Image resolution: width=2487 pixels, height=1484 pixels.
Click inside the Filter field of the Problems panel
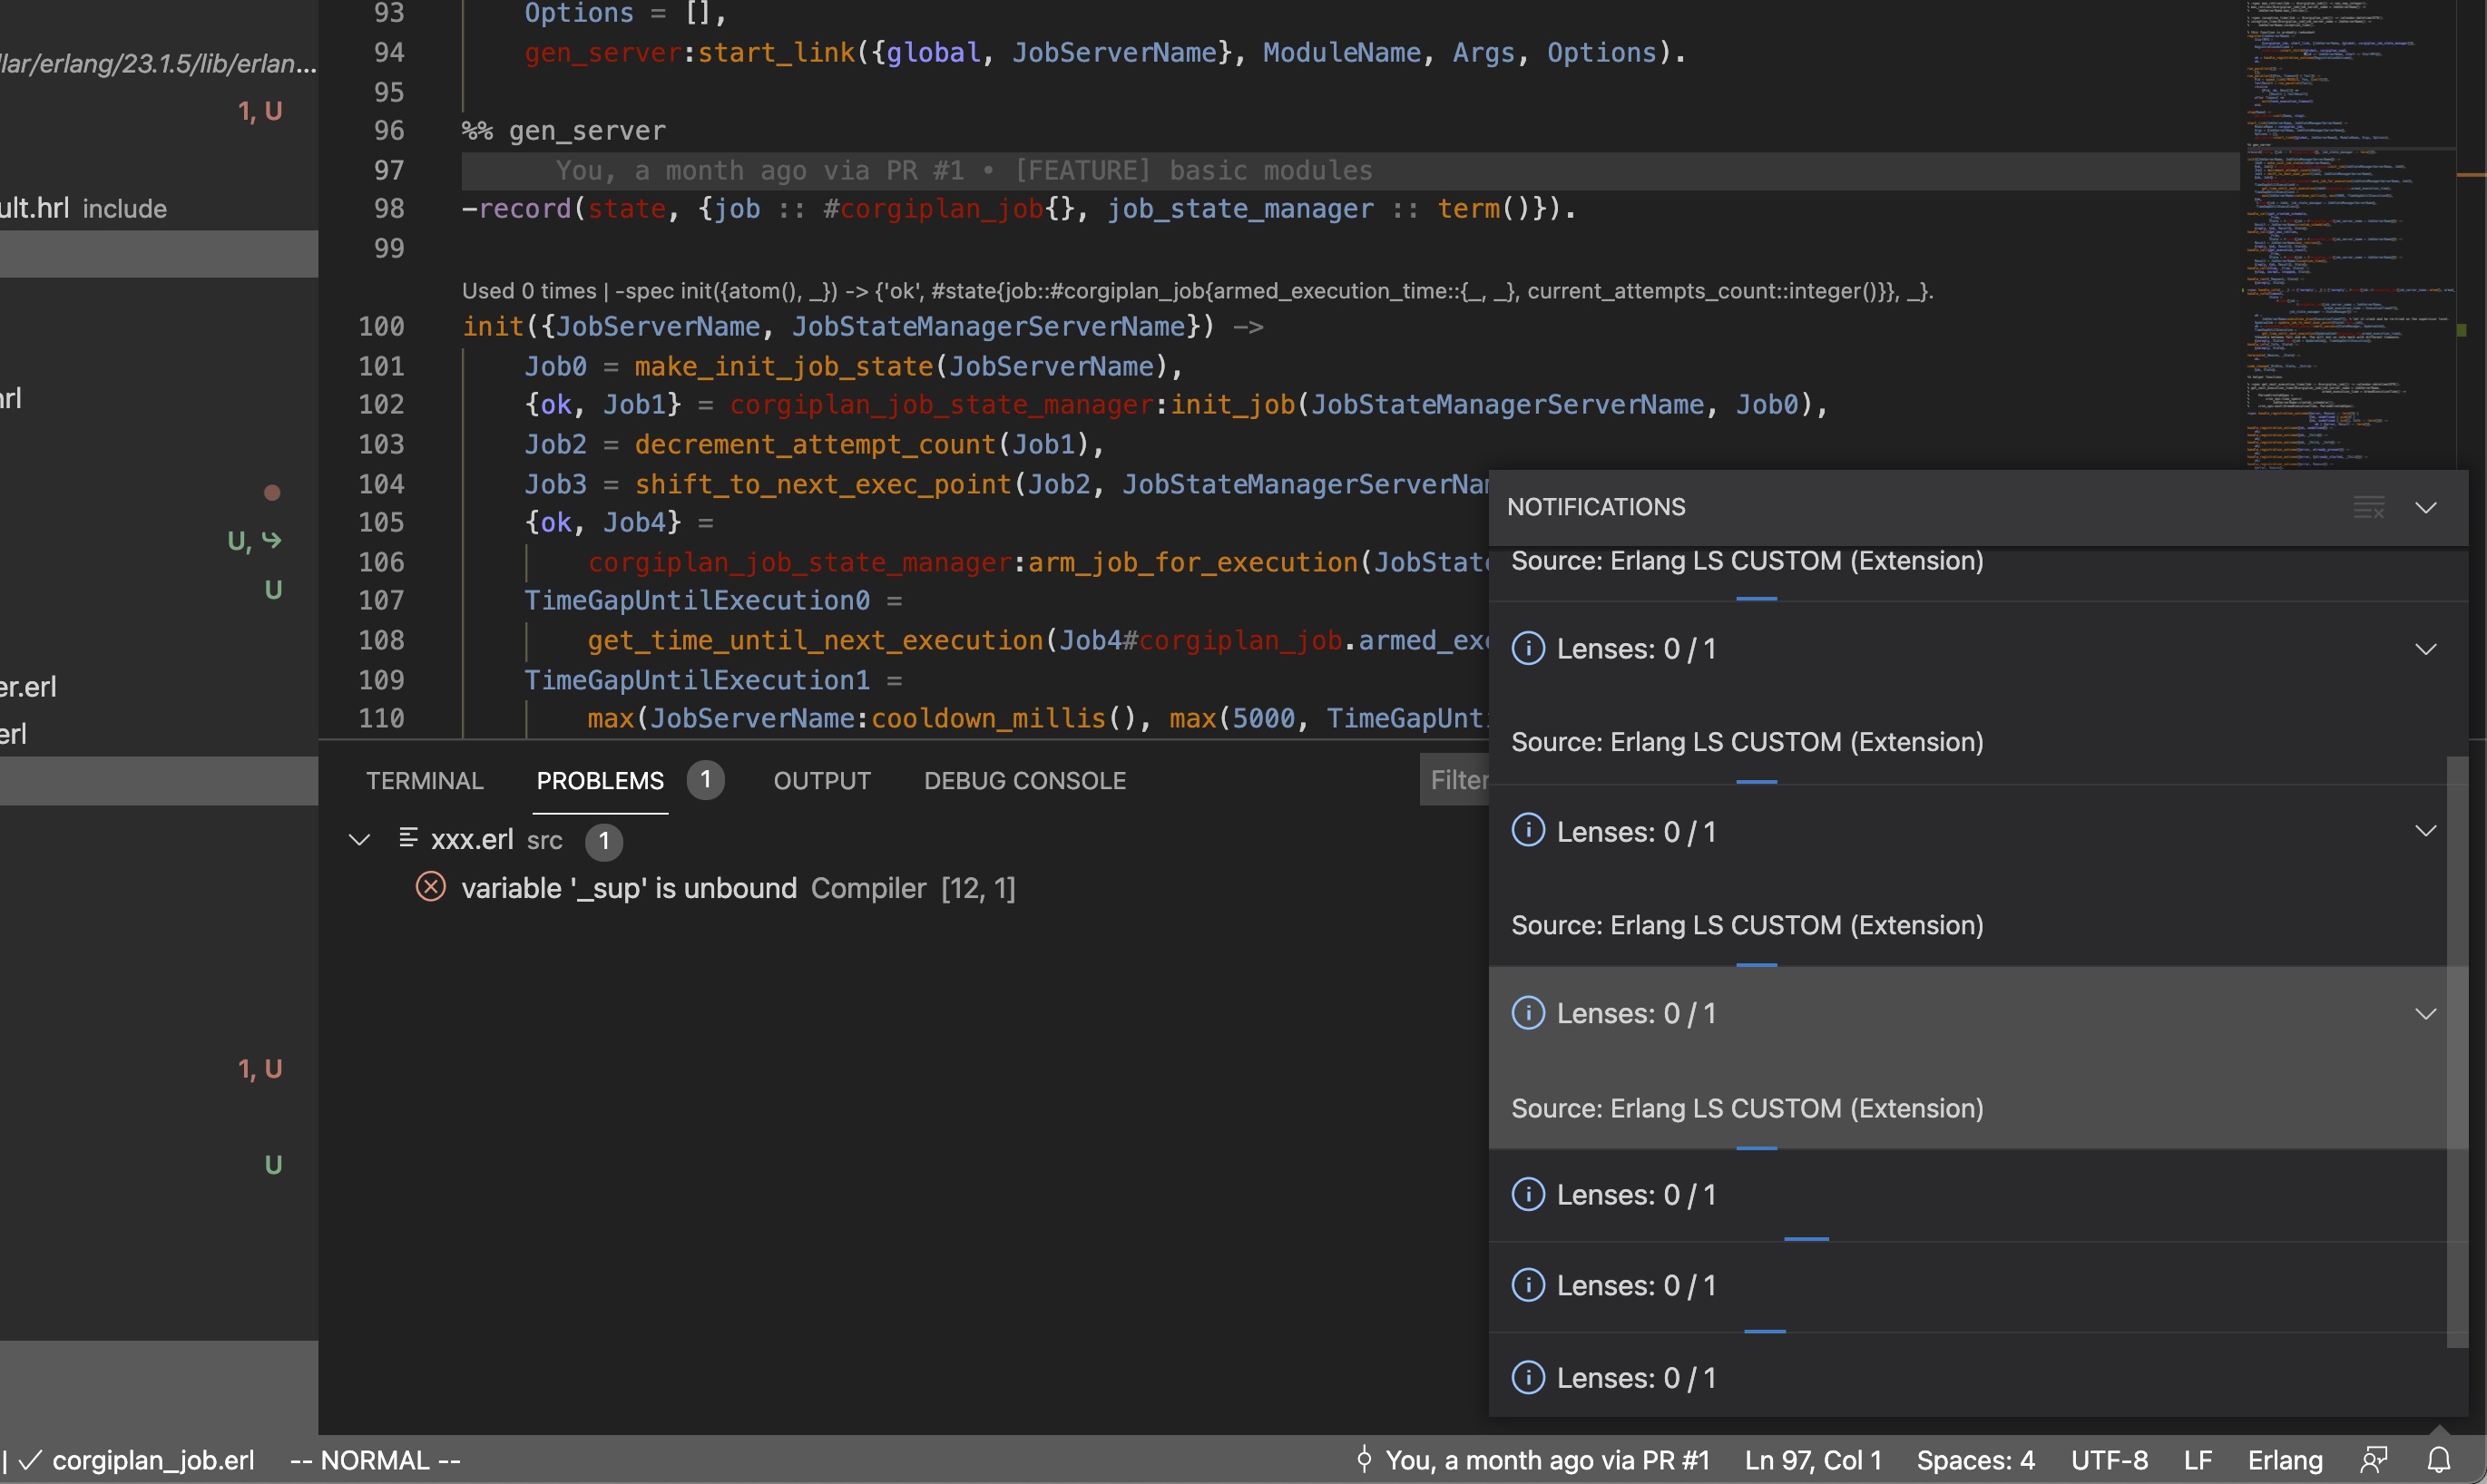pyautogui.click(x=1460, y=779)
